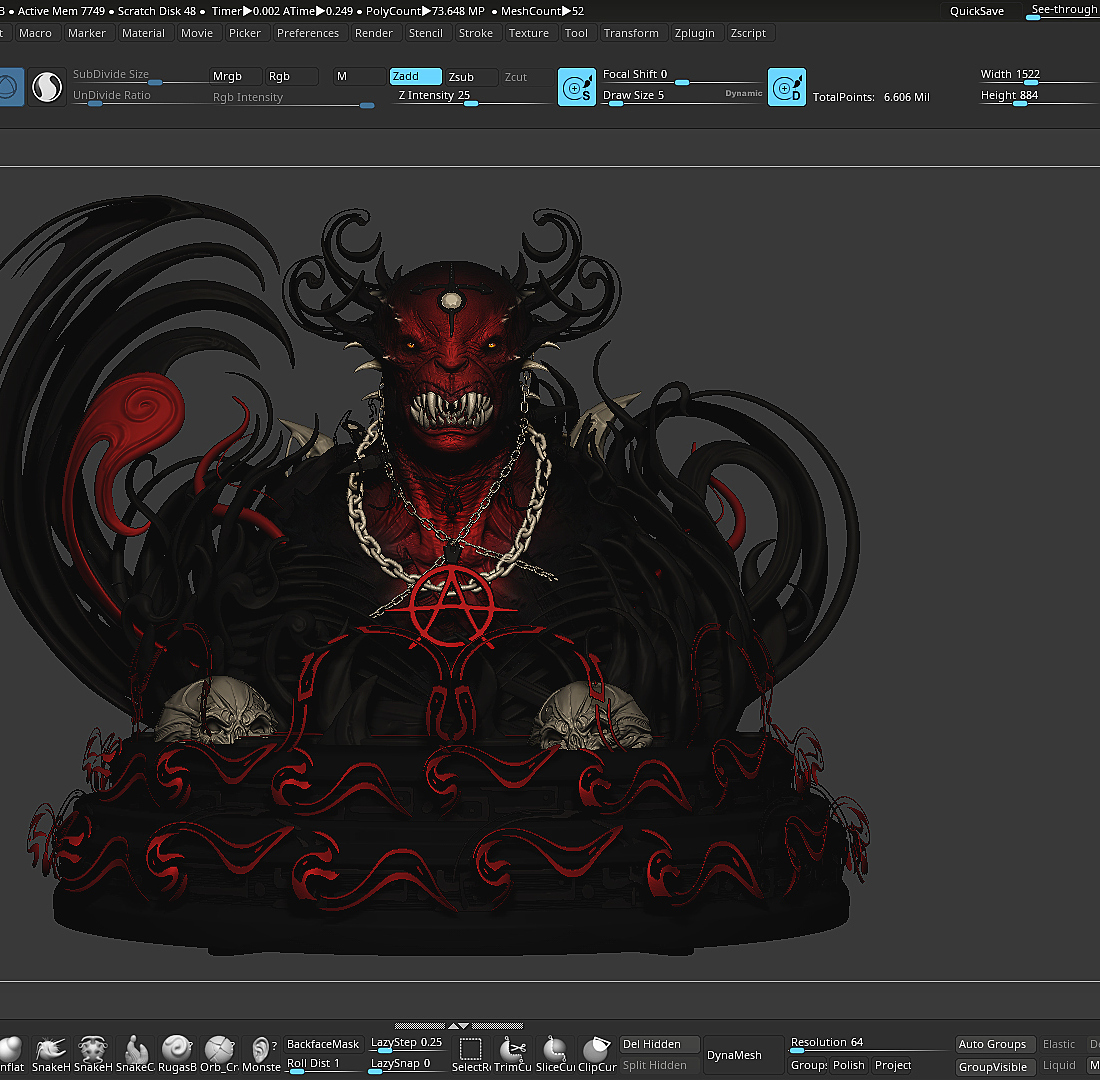Toggle Polish option for DynaMesh
This screenshot has height=1080, width=1100.
point(849,1065)
